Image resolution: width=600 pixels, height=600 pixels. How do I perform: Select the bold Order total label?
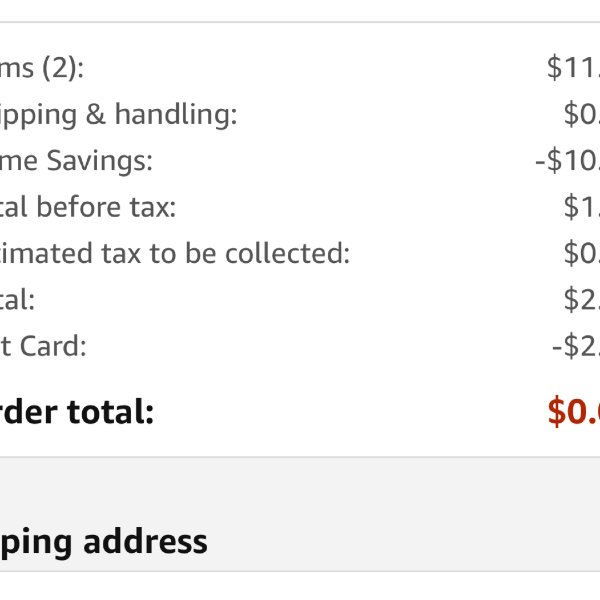[x=77, y=412]
